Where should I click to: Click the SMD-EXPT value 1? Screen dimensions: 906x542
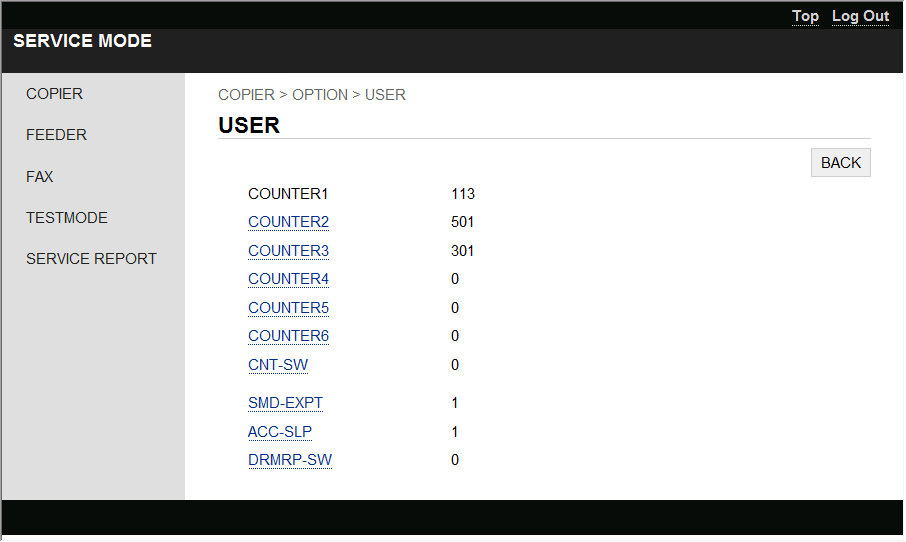455,403
